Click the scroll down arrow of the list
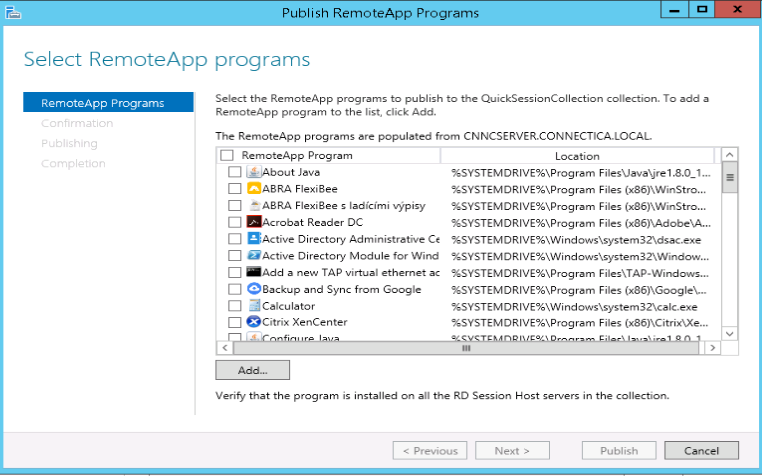The image size is (762, 476). pos(729,334)
